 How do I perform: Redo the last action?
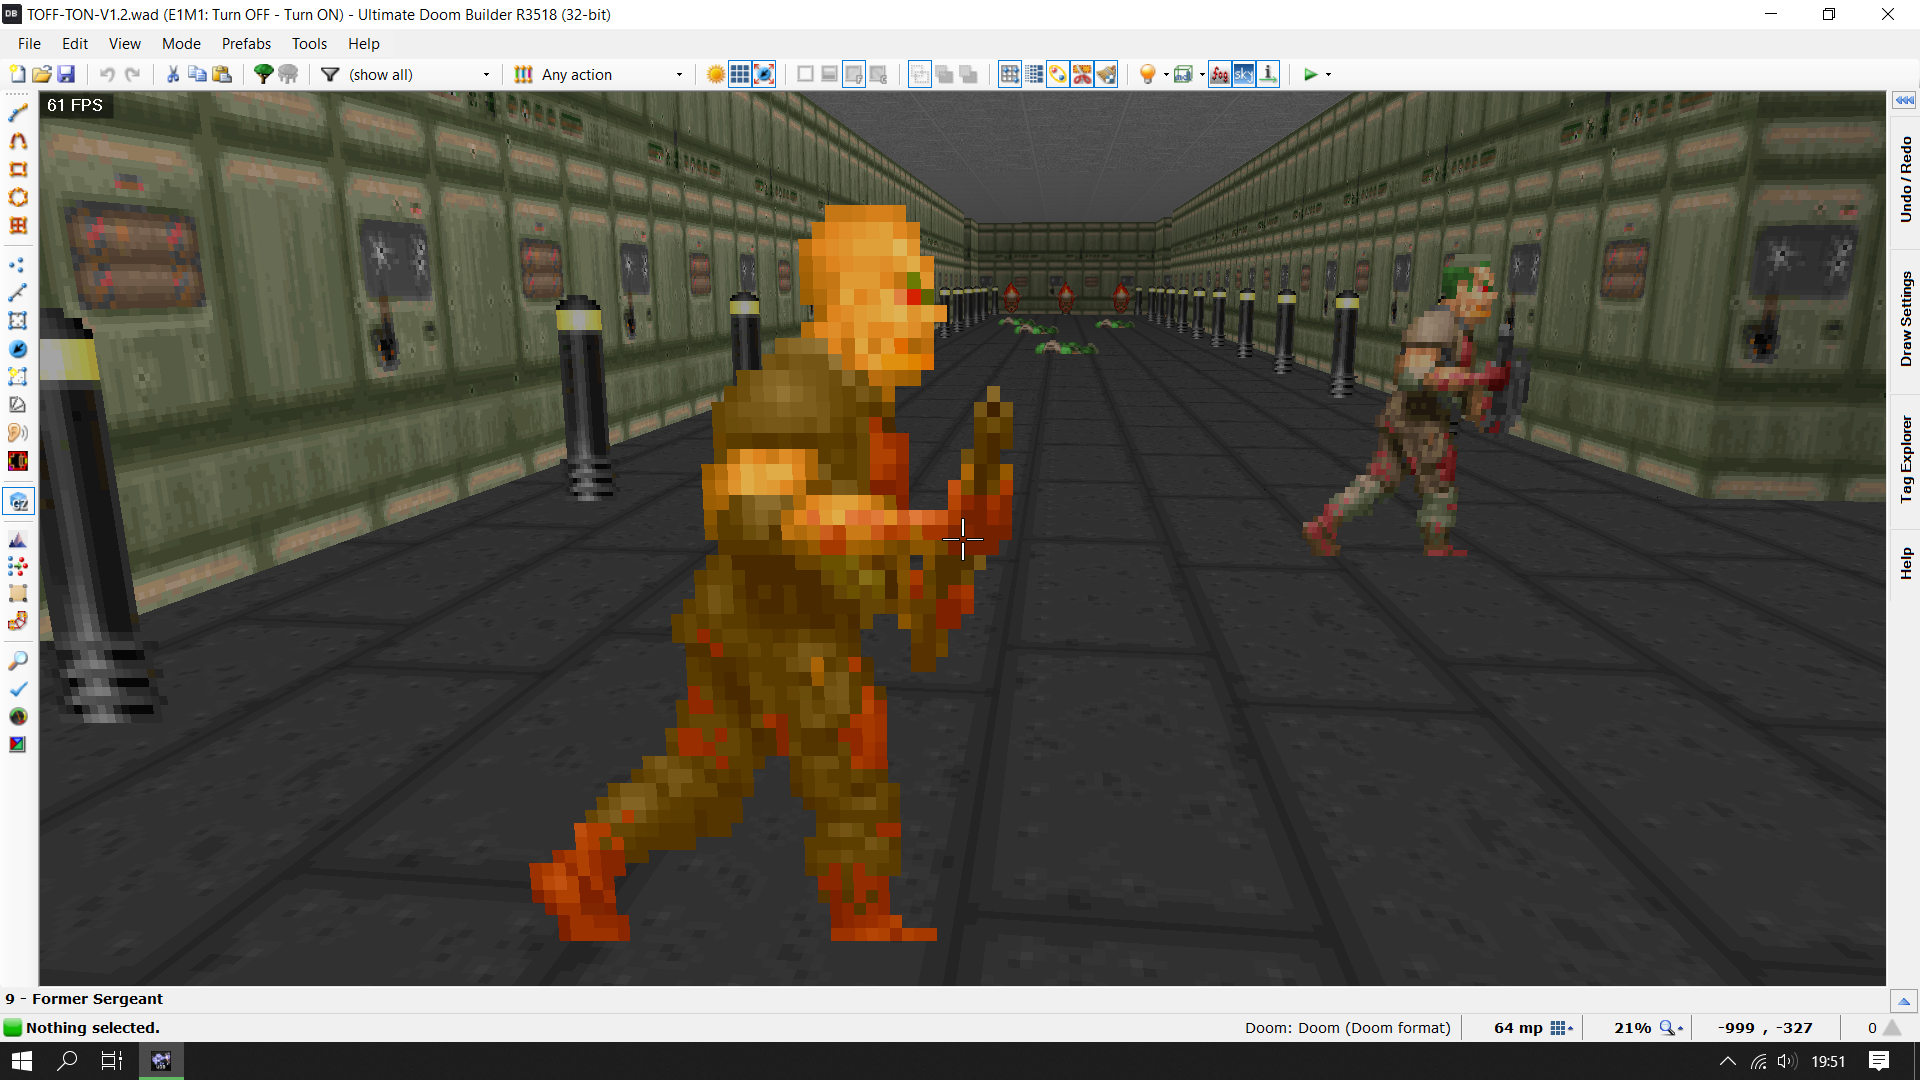pyautogui.click(x=132, y=74)
